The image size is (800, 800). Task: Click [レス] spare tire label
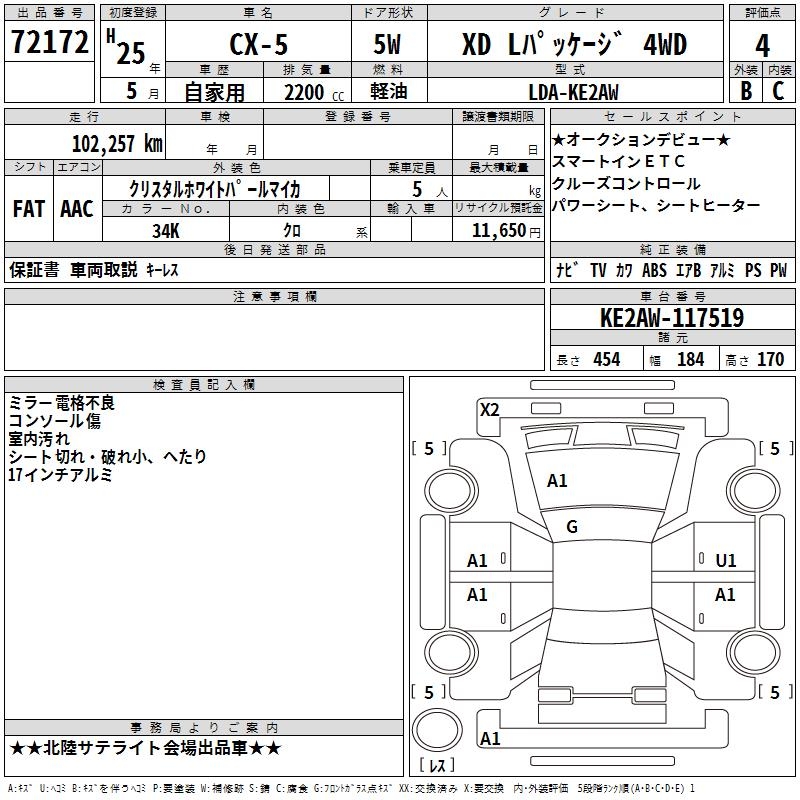coord(437,764)
